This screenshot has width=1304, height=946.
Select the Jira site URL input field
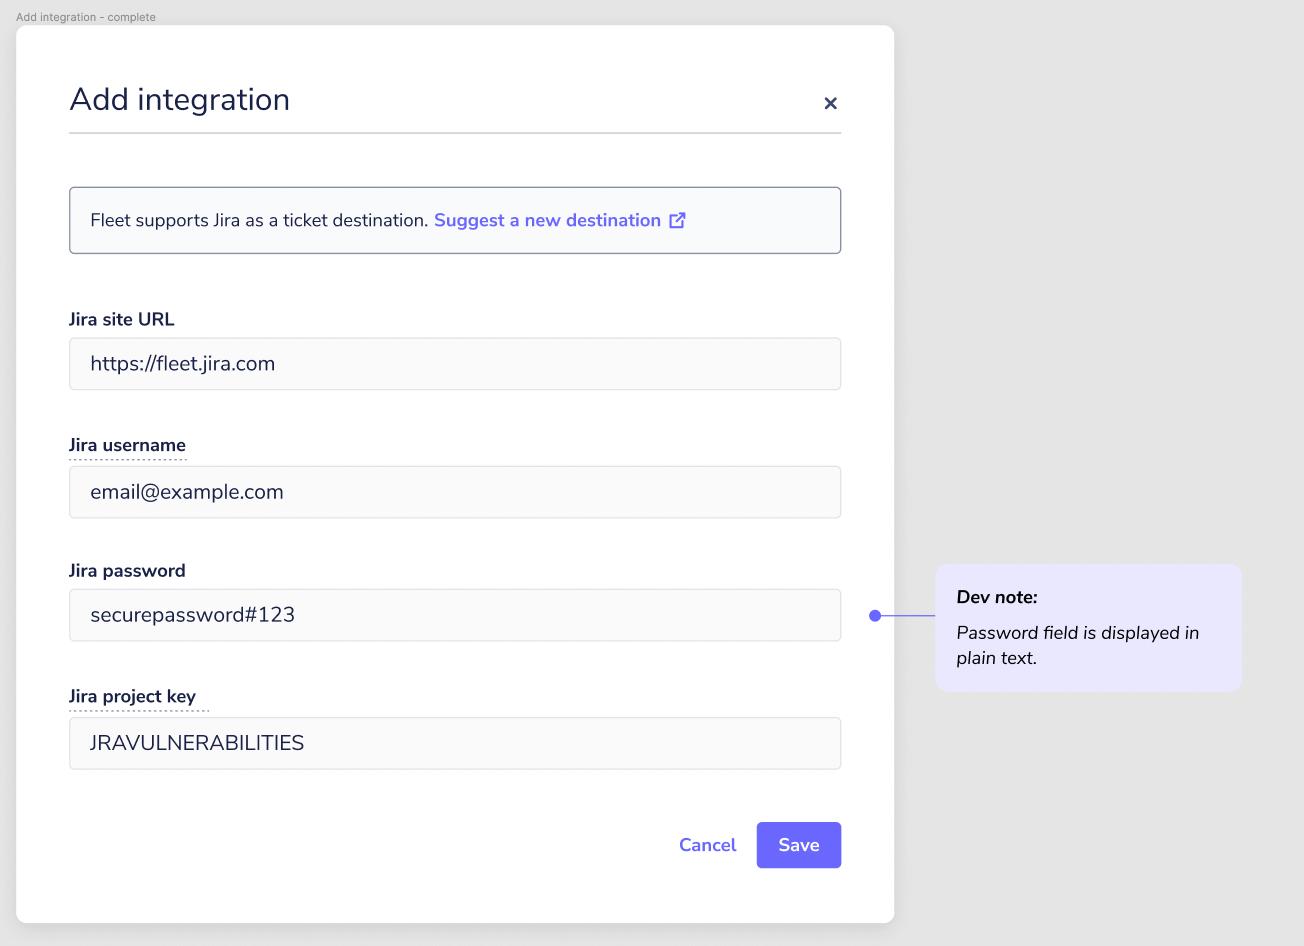coord(454,363)
